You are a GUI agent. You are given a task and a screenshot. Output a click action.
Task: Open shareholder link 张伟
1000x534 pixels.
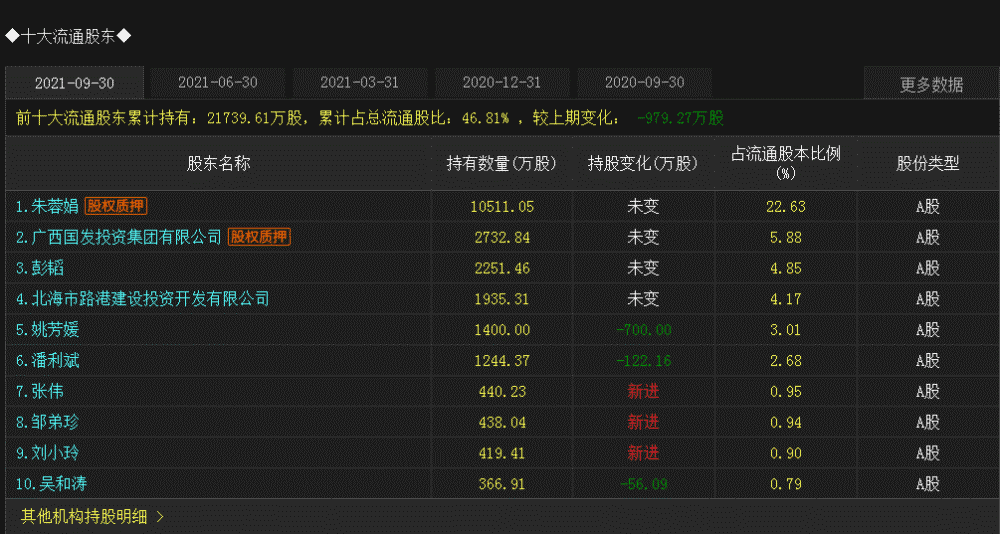coord(48,391)
